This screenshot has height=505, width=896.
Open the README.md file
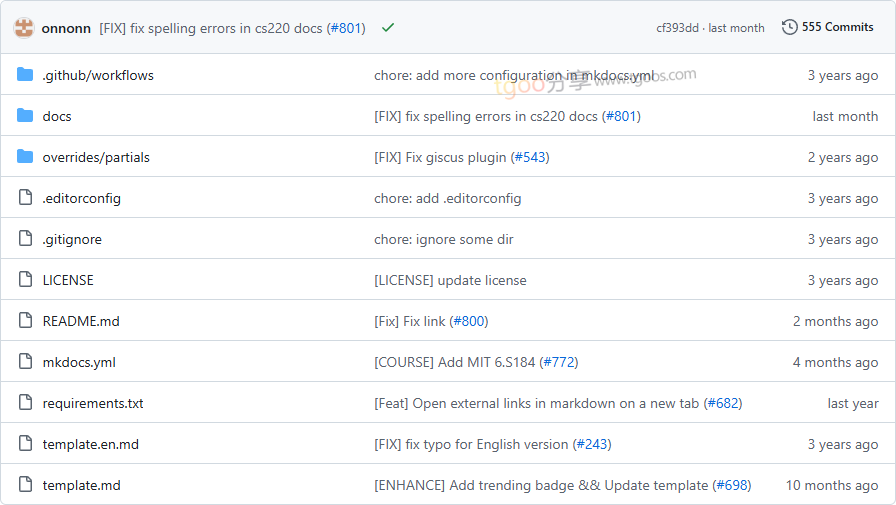[81, 321]
